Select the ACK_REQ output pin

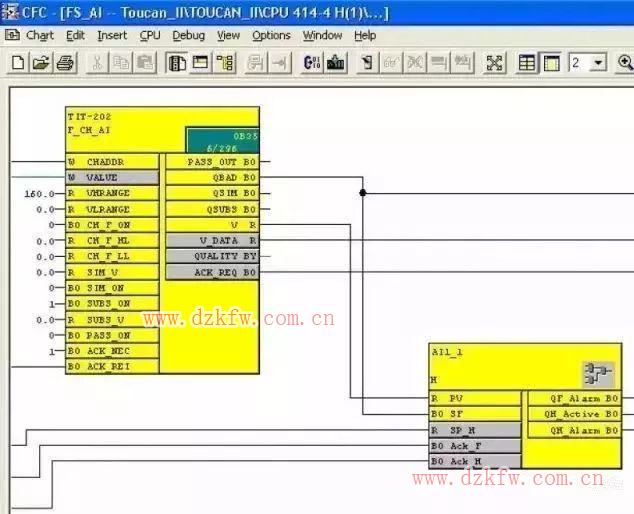[212, 272]
